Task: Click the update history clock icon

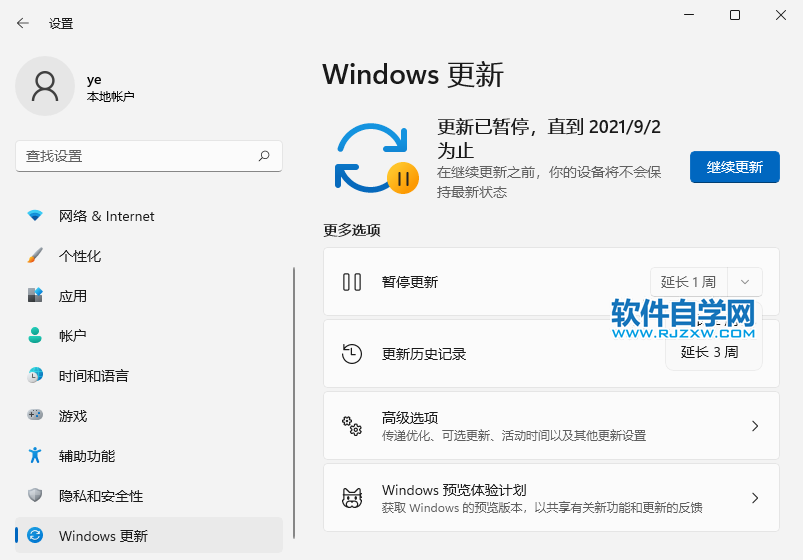Action: 352,354
